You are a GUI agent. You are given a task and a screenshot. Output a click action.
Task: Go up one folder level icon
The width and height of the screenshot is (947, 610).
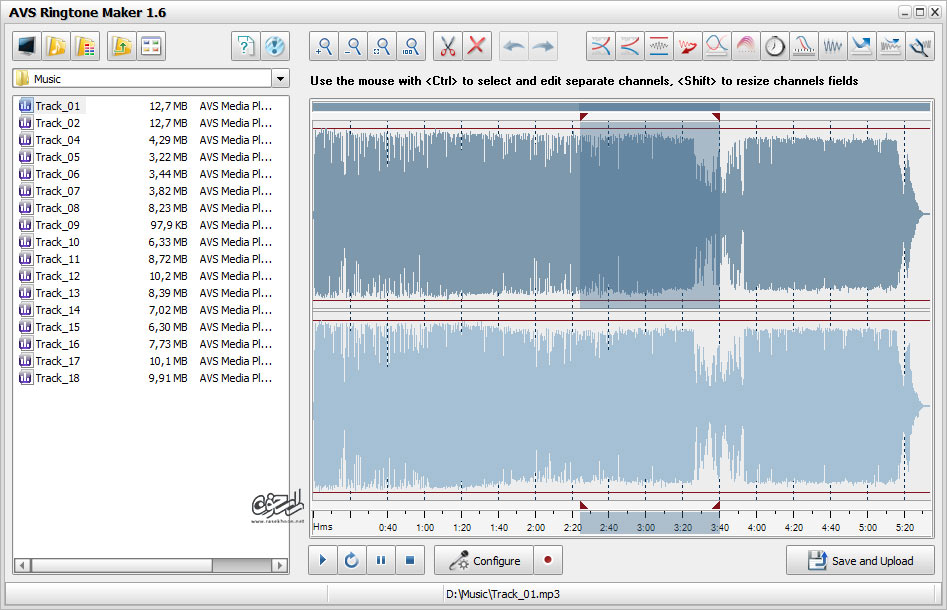122,47
